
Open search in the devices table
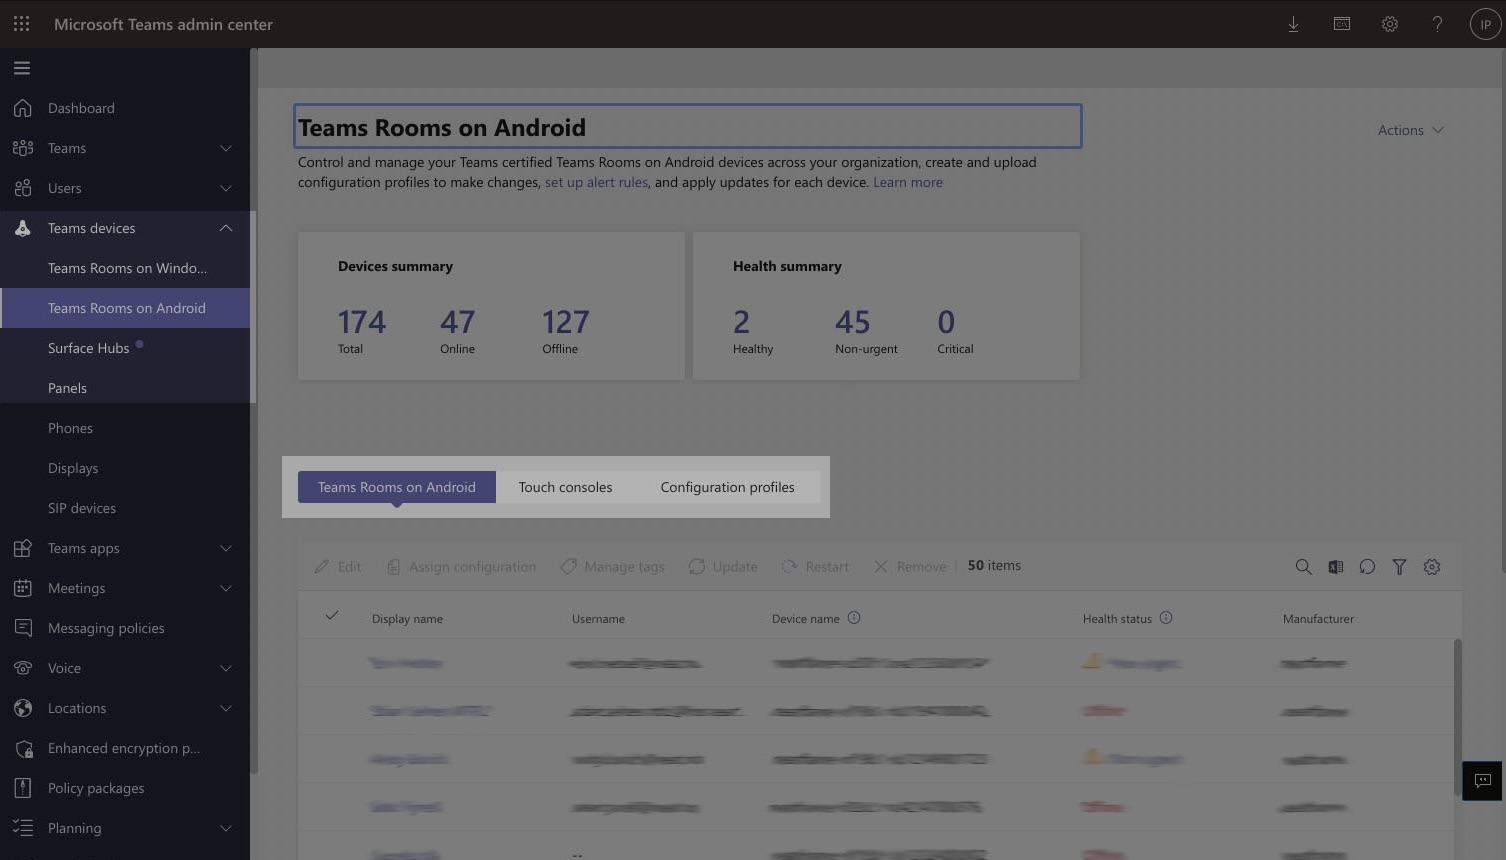pos(1303,566)
